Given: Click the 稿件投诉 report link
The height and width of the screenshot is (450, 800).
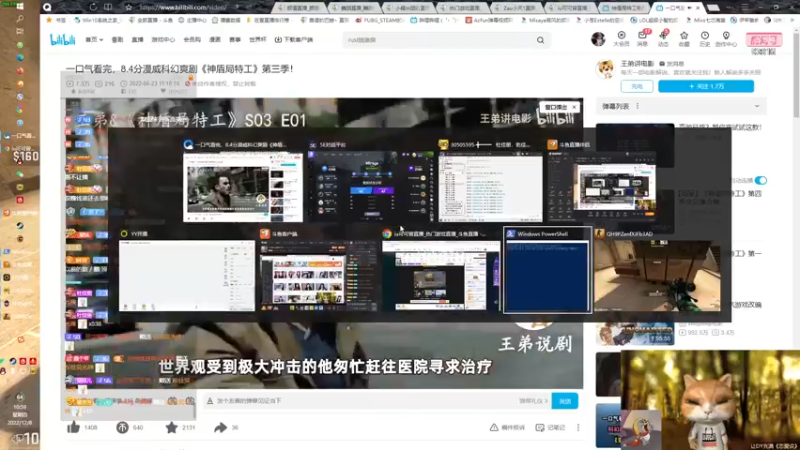Looking at the screenshot, I should pyautogui.click(x=507, y=428).
